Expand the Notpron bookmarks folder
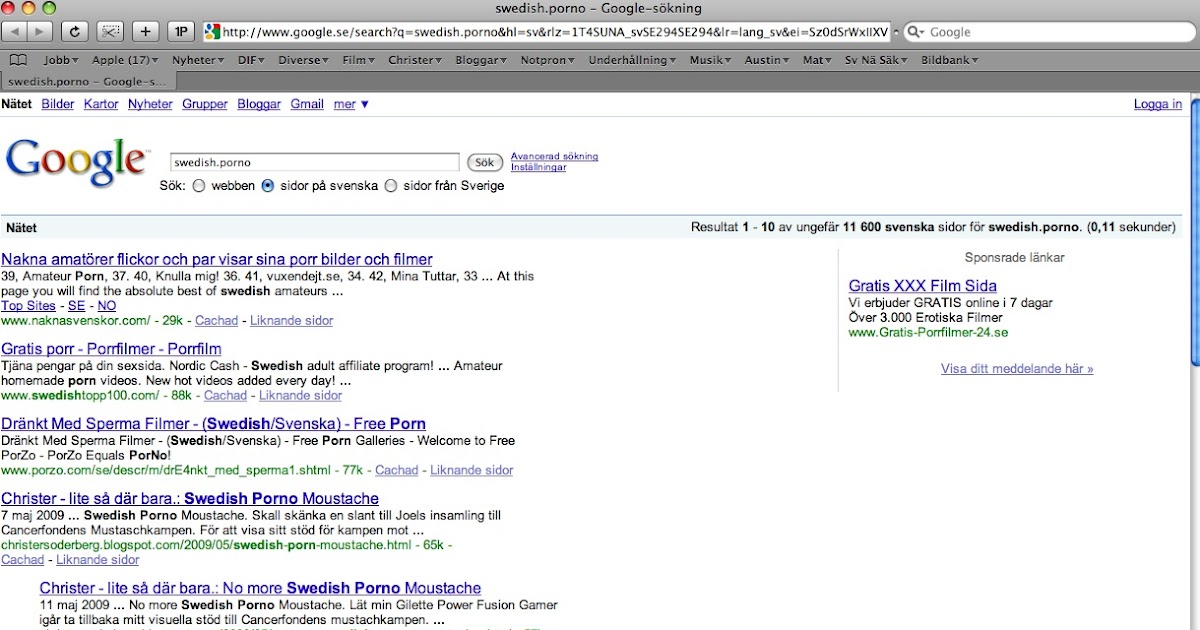 point(549,60)
